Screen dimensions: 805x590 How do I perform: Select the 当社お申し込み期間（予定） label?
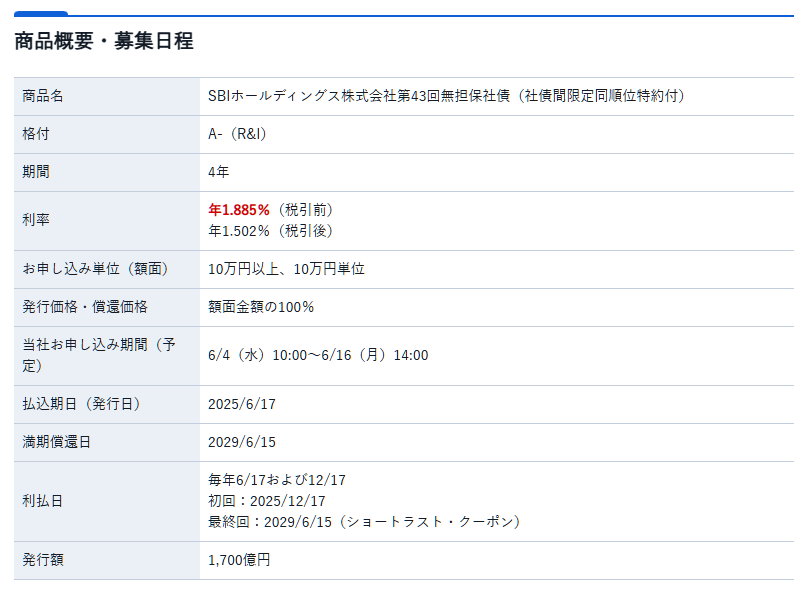pyautogui.click(x=99, y=355)
